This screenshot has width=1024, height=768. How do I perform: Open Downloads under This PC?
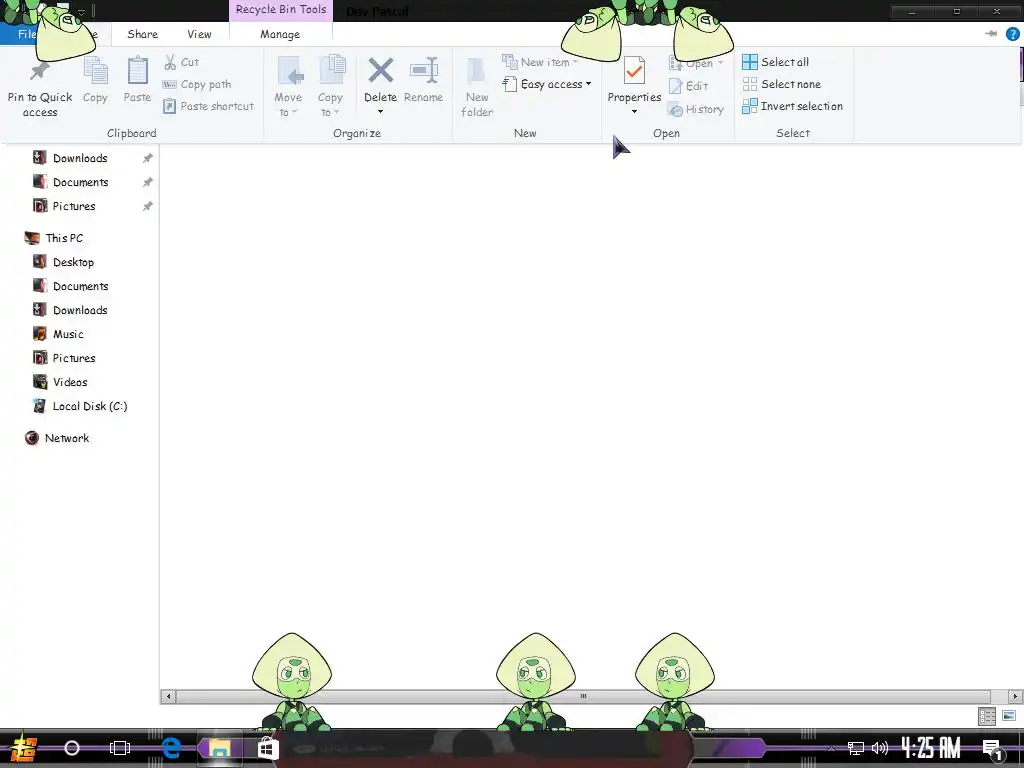tap(80, 310)
